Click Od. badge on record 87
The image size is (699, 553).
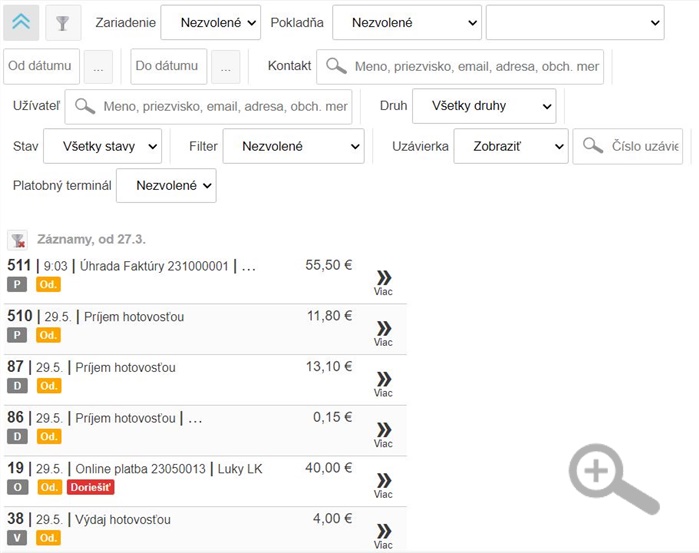click(49, 386)
